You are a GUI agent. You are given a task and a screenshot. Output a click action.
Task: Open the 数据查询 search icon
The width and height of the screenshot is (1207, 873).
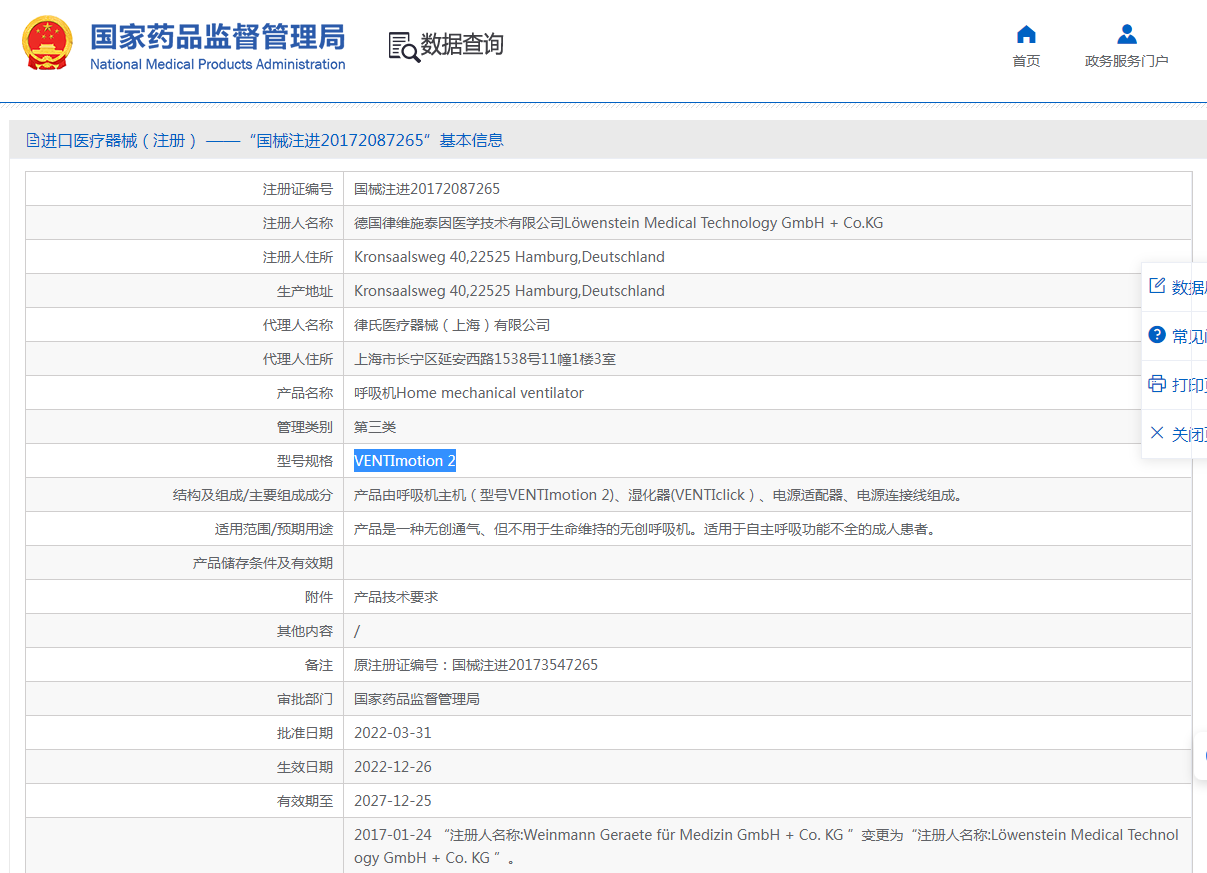403,46
